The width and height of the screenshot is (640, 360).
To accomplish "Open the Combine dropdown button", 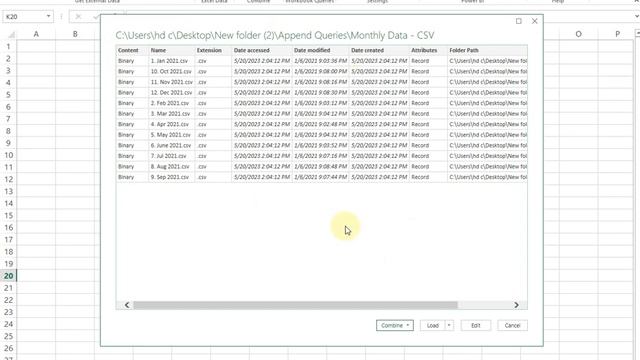I will click(x=394, y=325).
